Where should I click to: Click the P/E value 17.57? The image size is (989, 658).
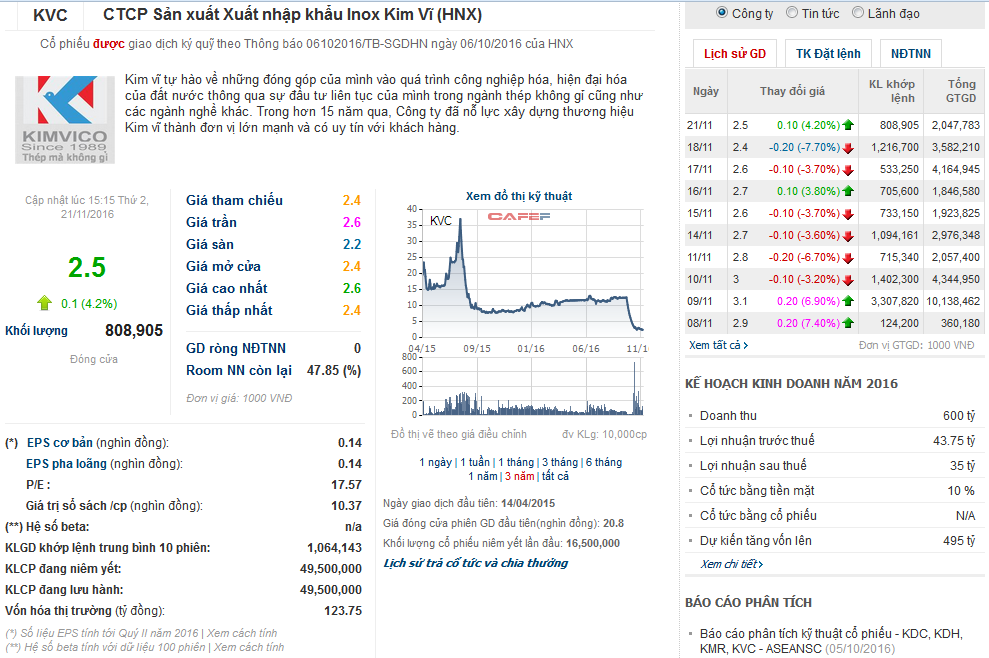(346, 485)
